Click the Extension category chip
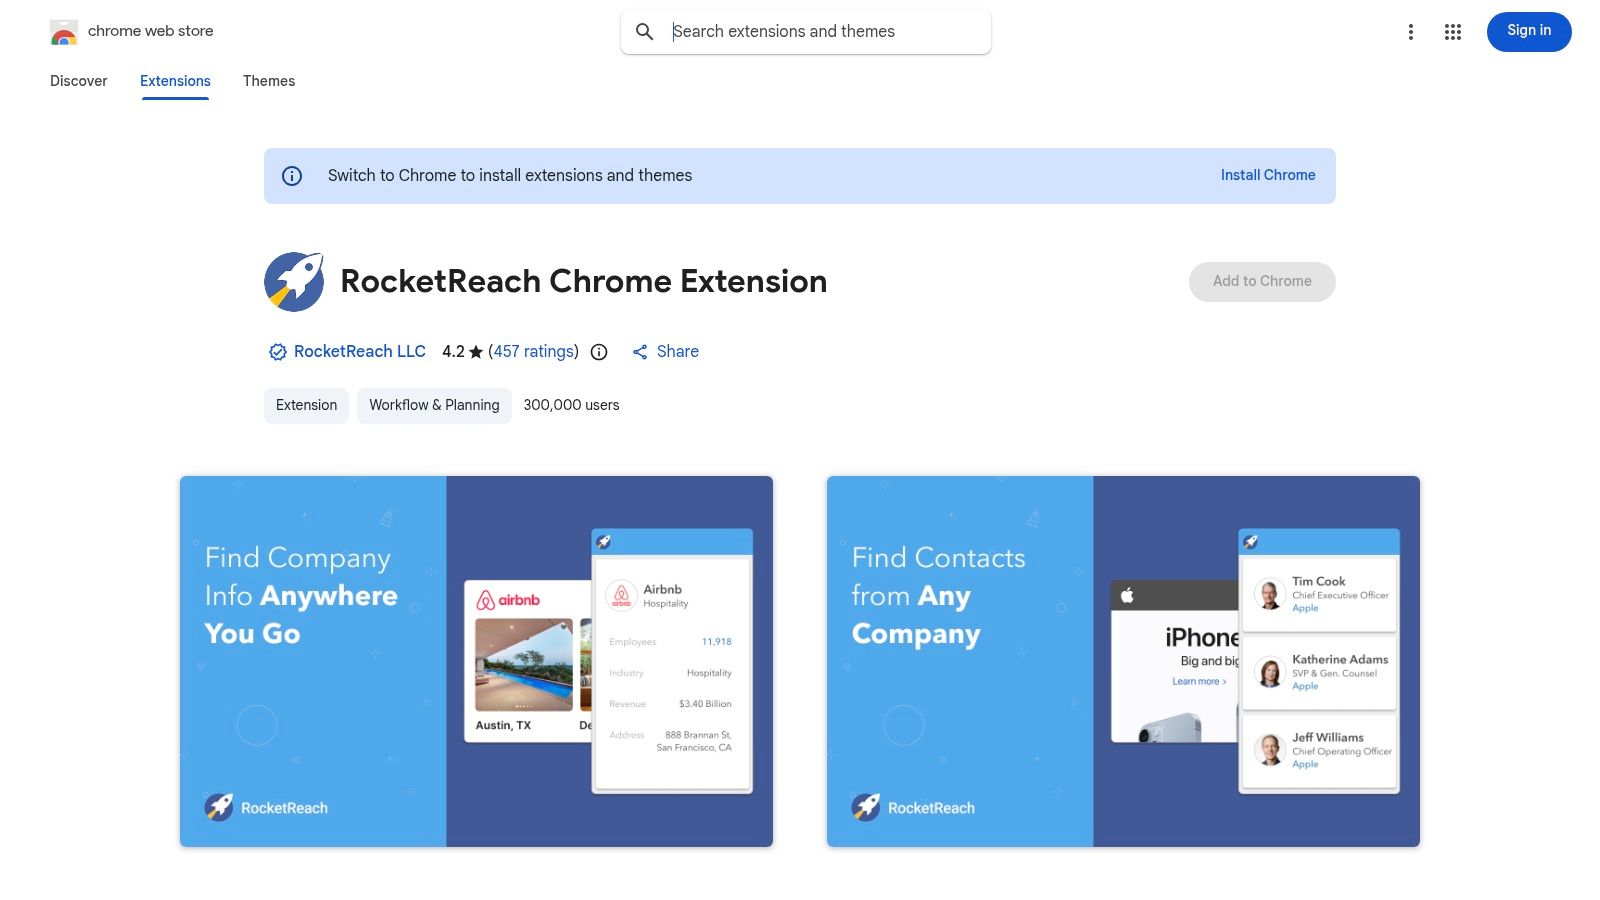The height and width of the screenshot is (900, 1600). [x=306, y=406]
